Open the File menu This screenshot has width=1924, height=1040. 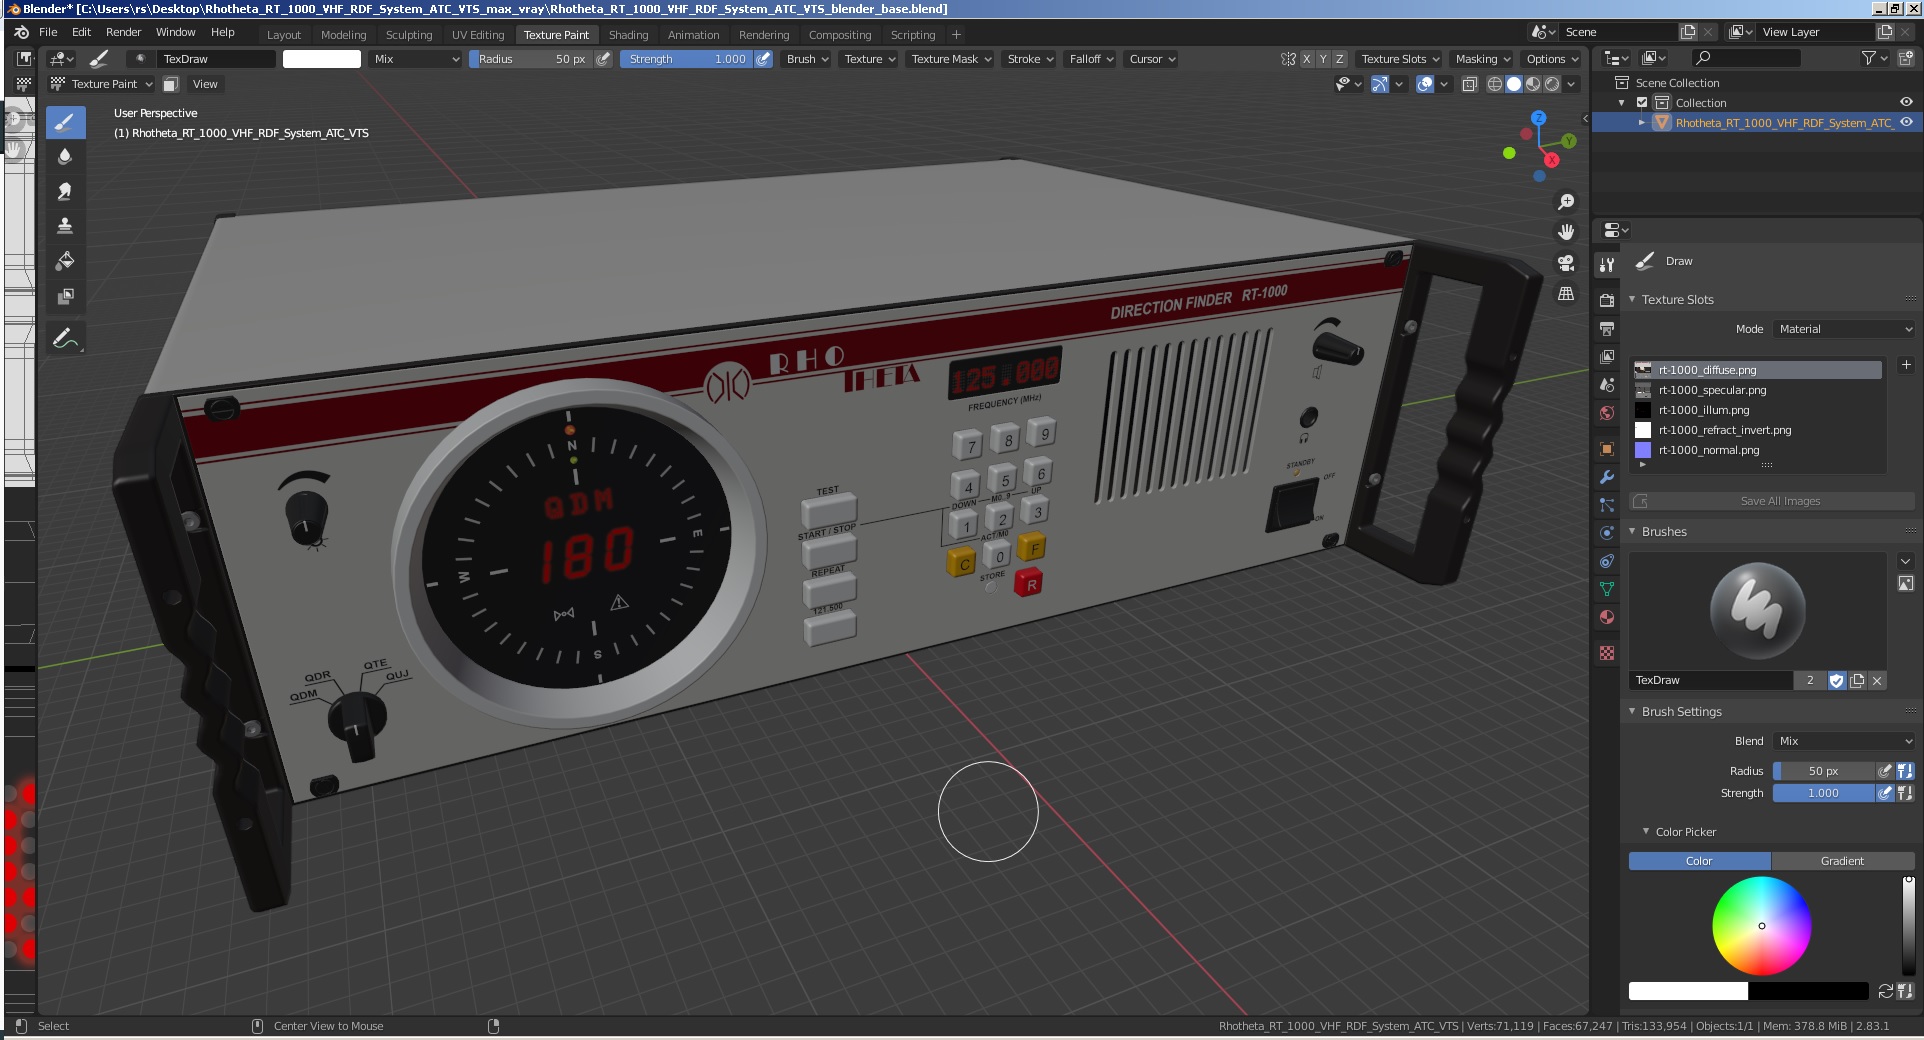(x=48, y=32)
